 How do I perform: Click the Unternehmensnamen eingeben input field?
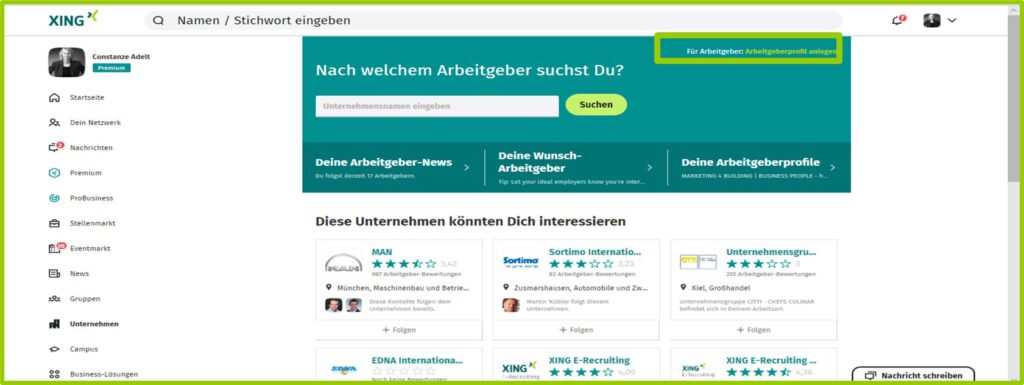pyautogui.click(x=437, y=106)
